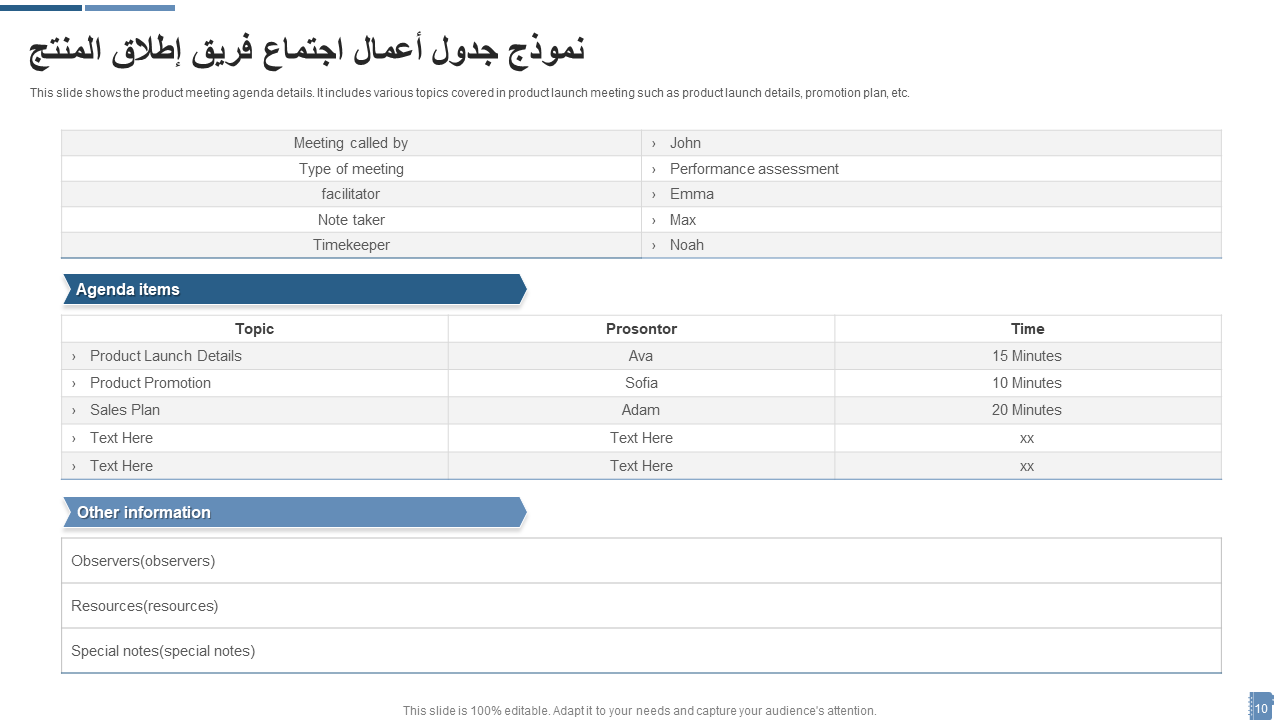Click the slide number 10 badge
1280x720 pixels.
(x=1261, y=708)
